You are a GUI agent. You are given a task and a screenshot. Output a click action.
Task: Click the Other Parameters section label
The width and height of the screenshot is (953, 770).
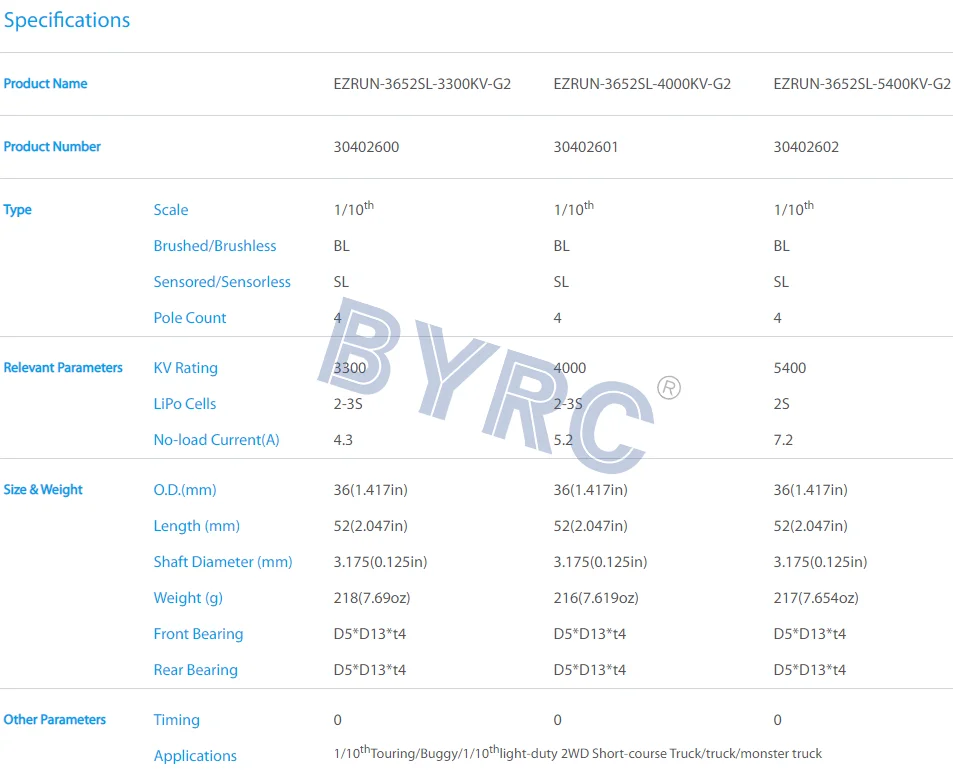(55, 720)
